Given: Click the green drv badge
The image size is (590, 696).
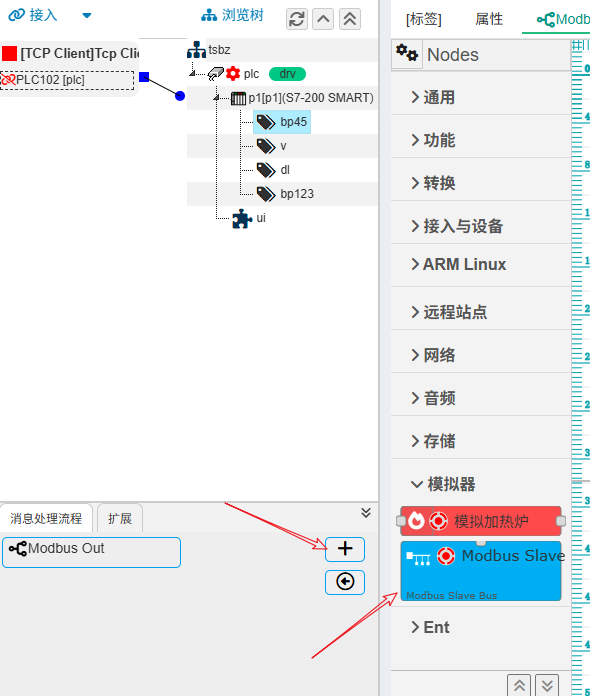Looking at the screenshot, I should pos(287,74).
